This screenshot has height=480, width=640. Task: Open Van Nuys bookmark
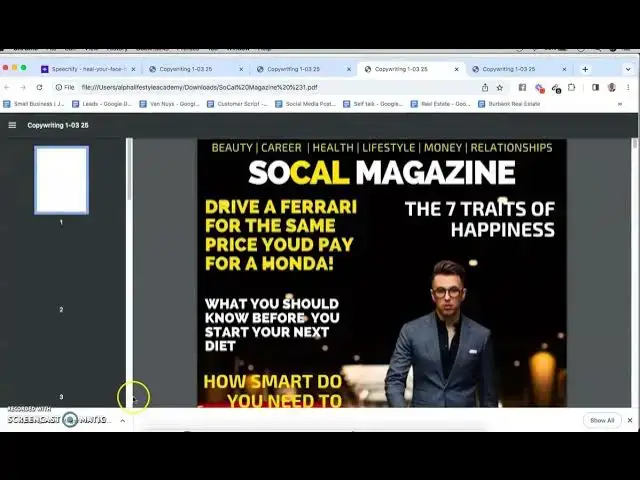[169, 104]
